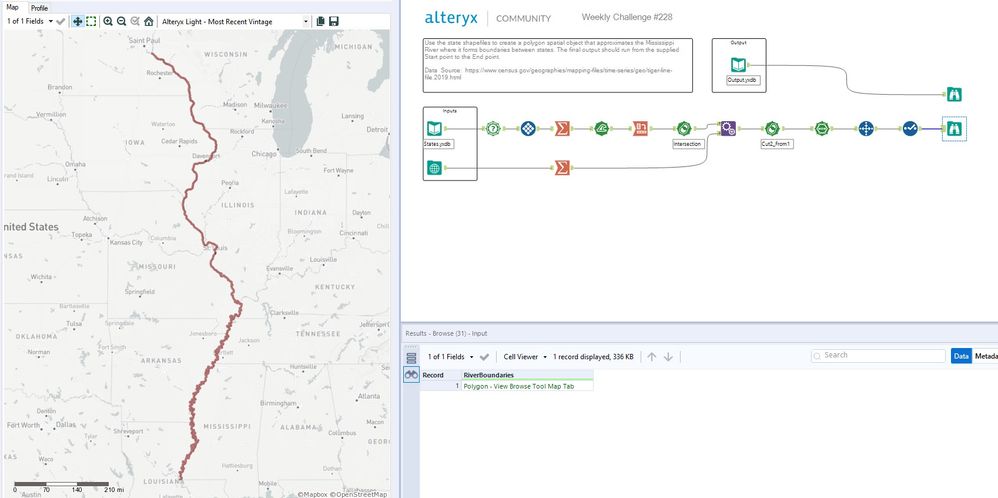Select the States.yxdb Input Data tool

434,129
